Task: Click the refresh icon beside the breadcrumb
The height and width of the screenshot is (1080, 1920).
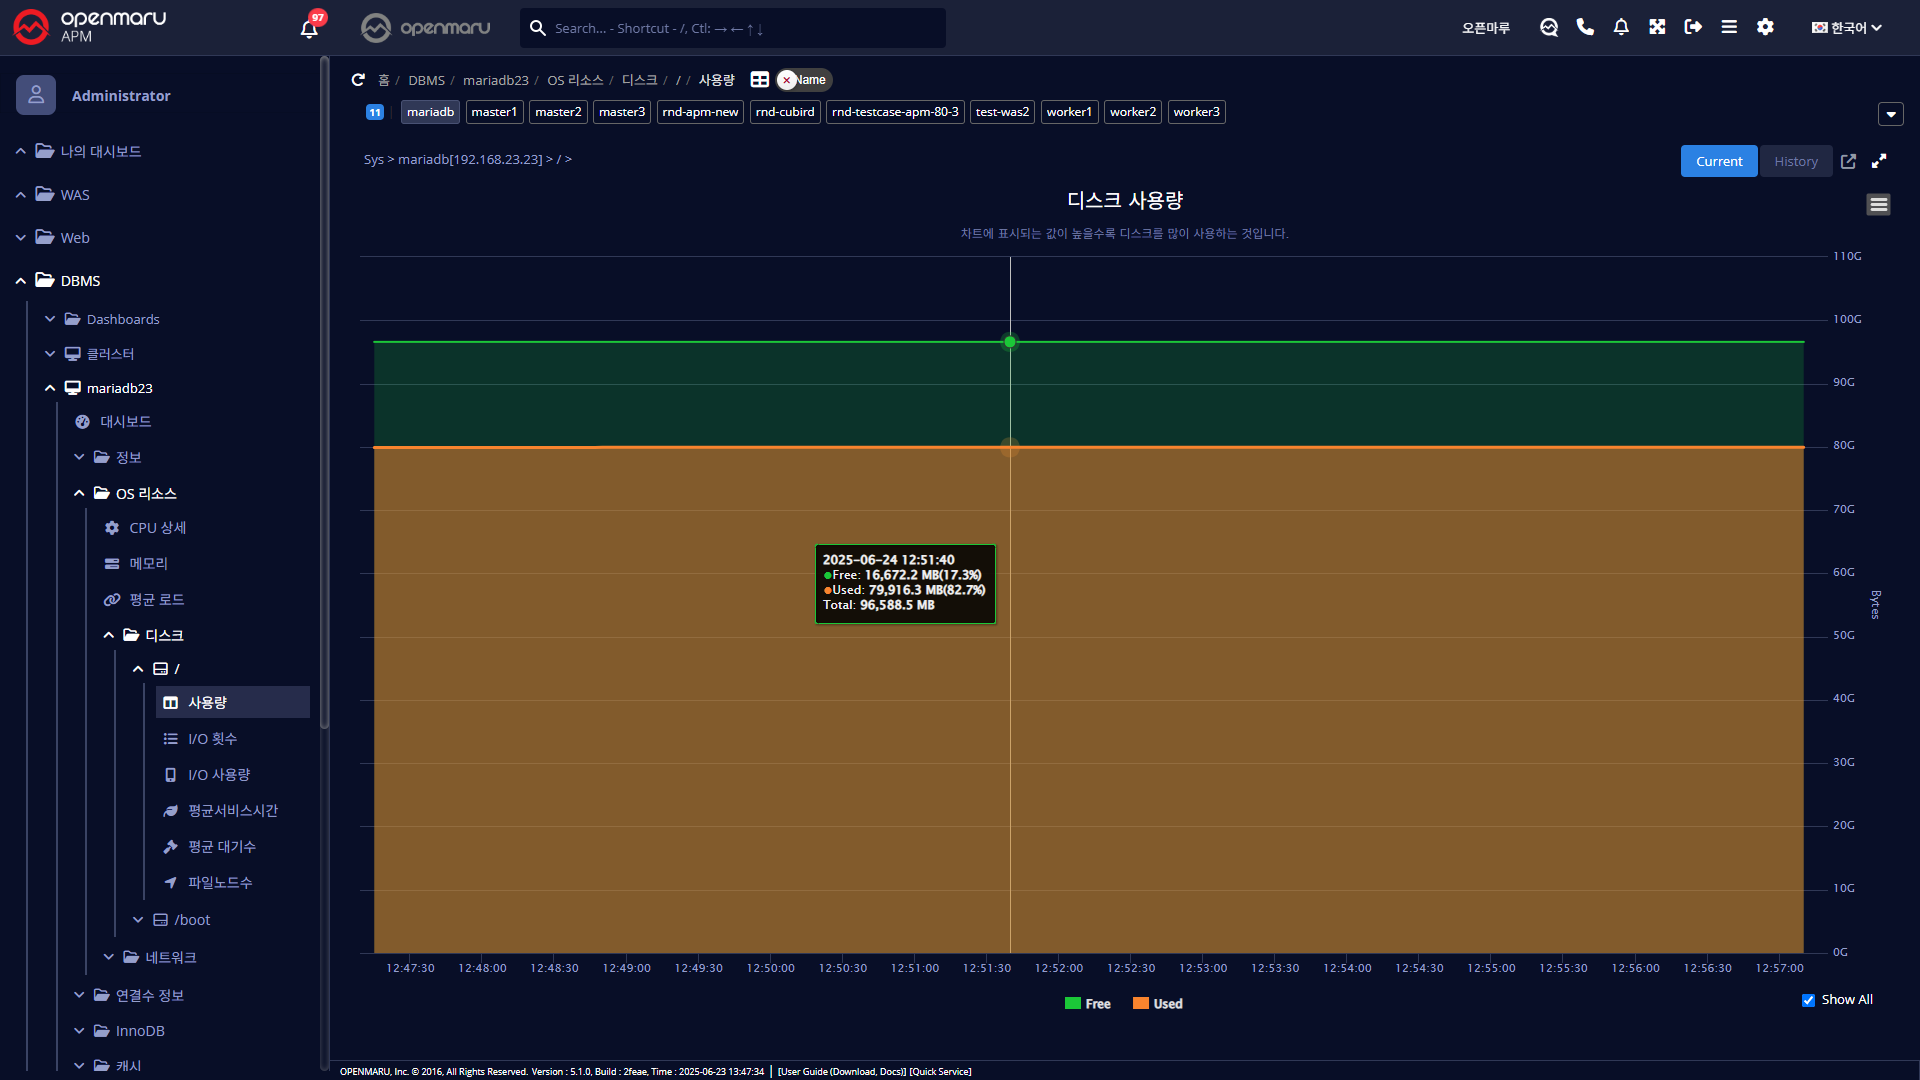Action: (358, 80)
